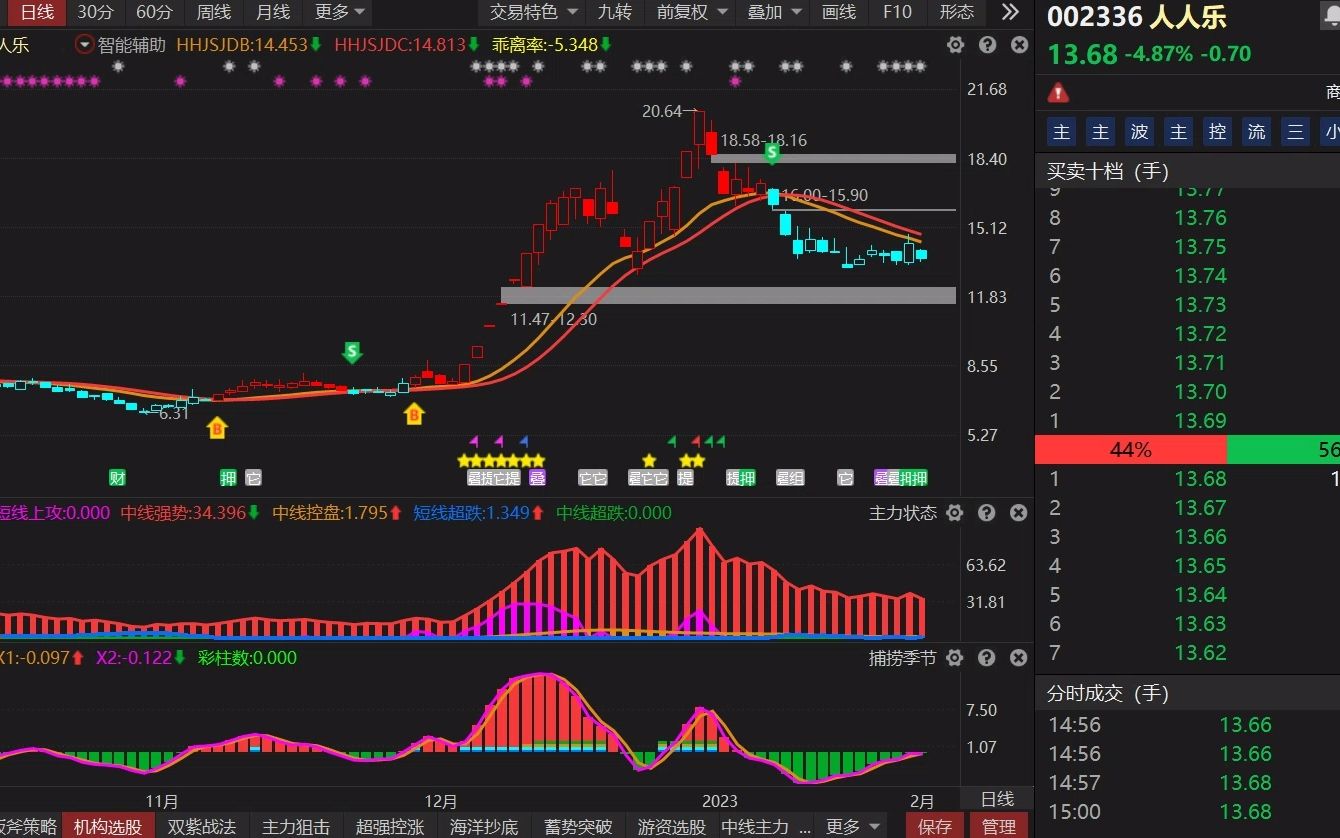
Task: Click the 形态 pattern button
Action: point(957,12)
